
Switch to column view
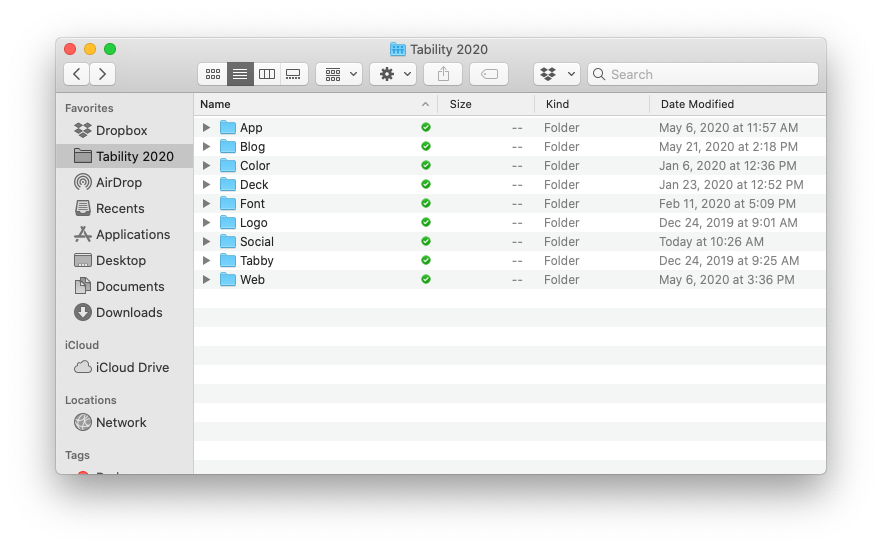(267, 74)
